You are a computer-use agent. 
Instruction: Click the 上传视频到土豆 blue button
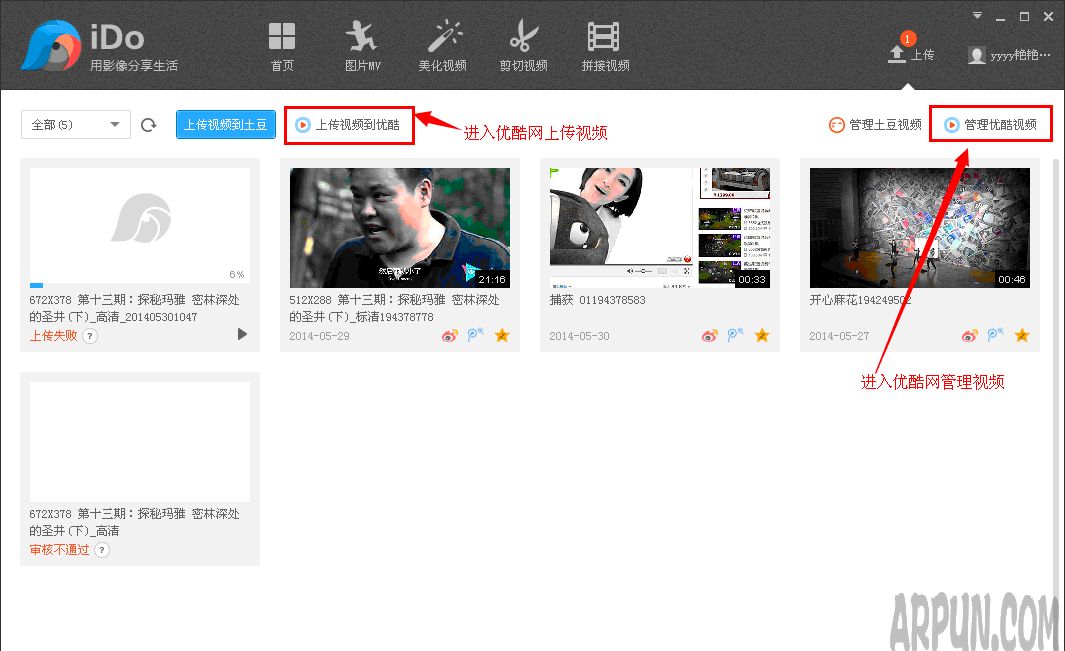click(225, 124)
